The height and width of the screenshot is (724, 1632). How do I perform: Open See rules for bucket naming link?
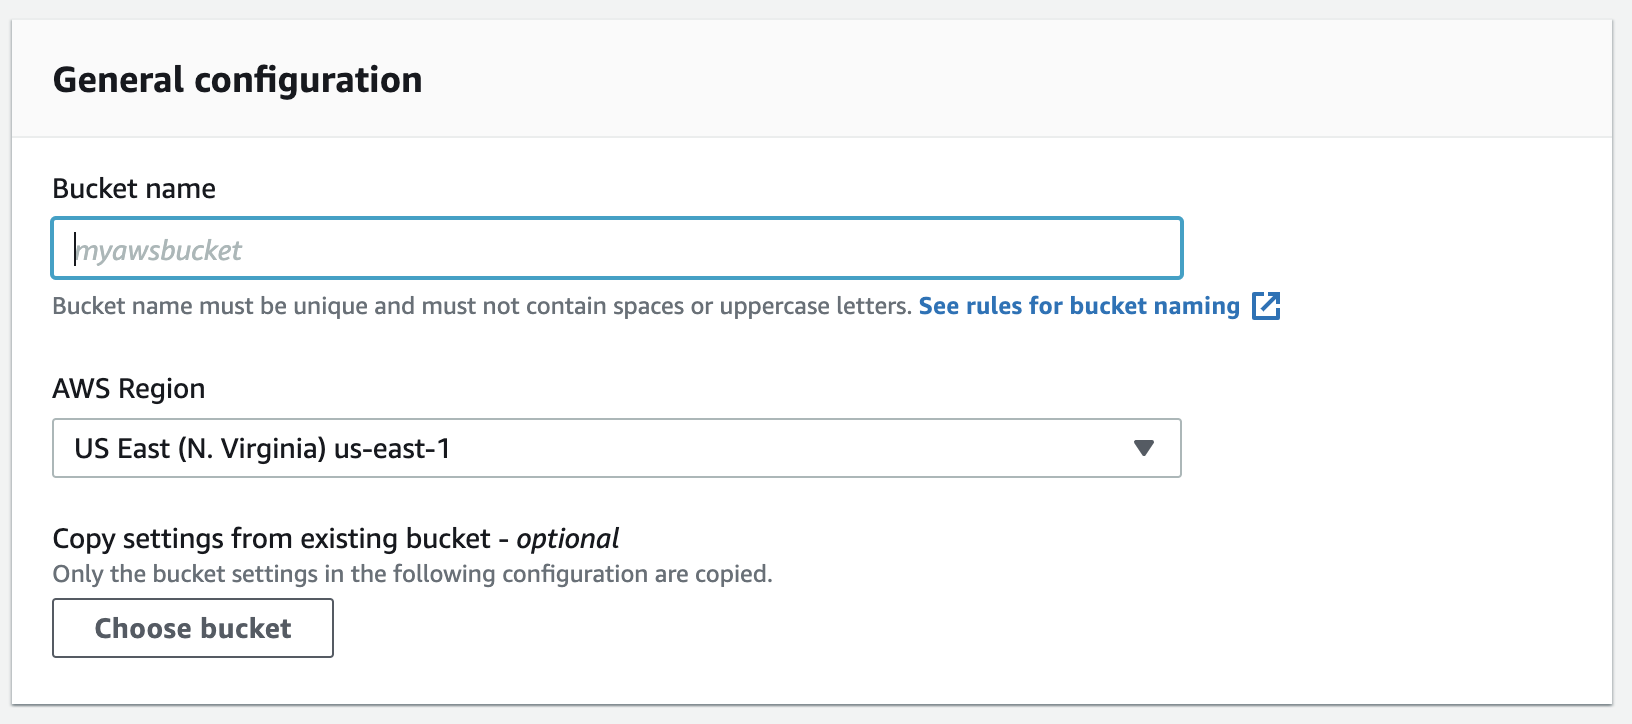coord(1079,306)
